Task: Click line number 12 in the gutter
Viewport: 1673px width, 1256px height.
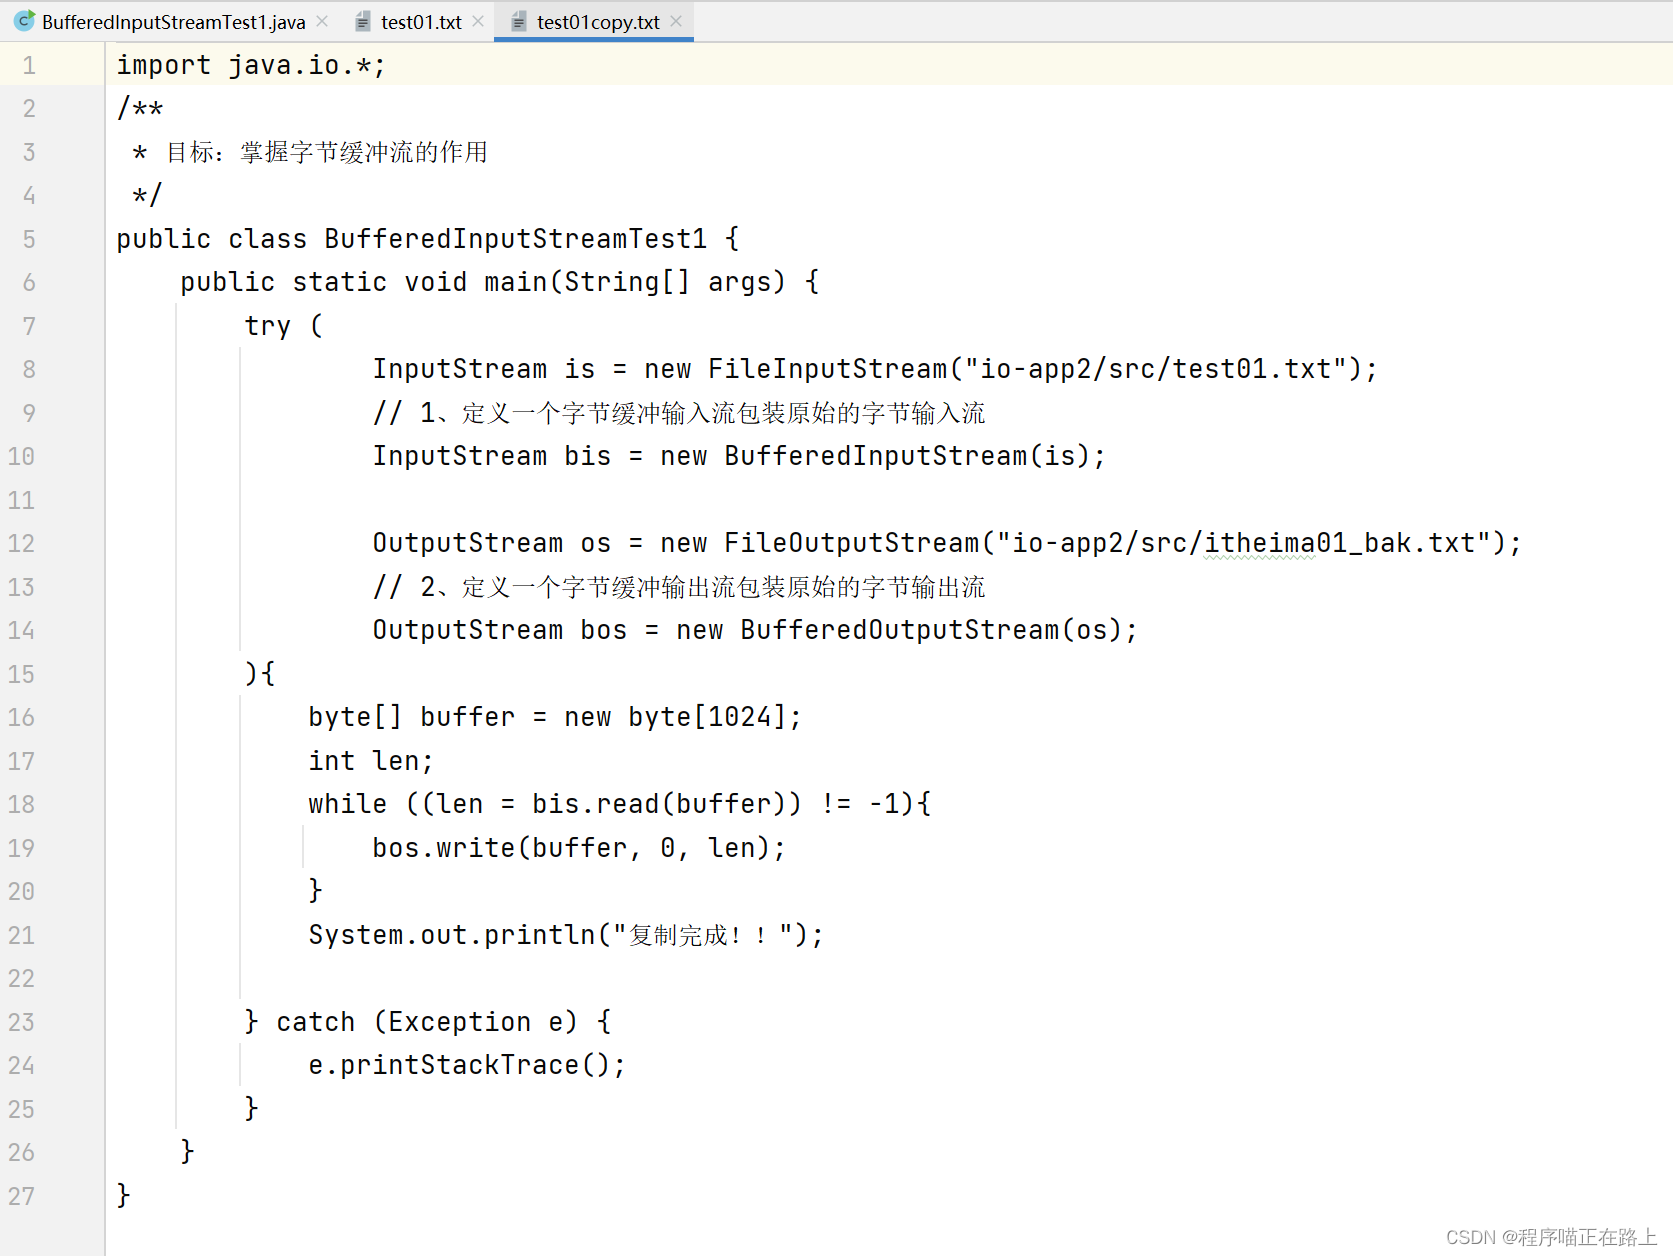Action: click(x=22, y=544)
